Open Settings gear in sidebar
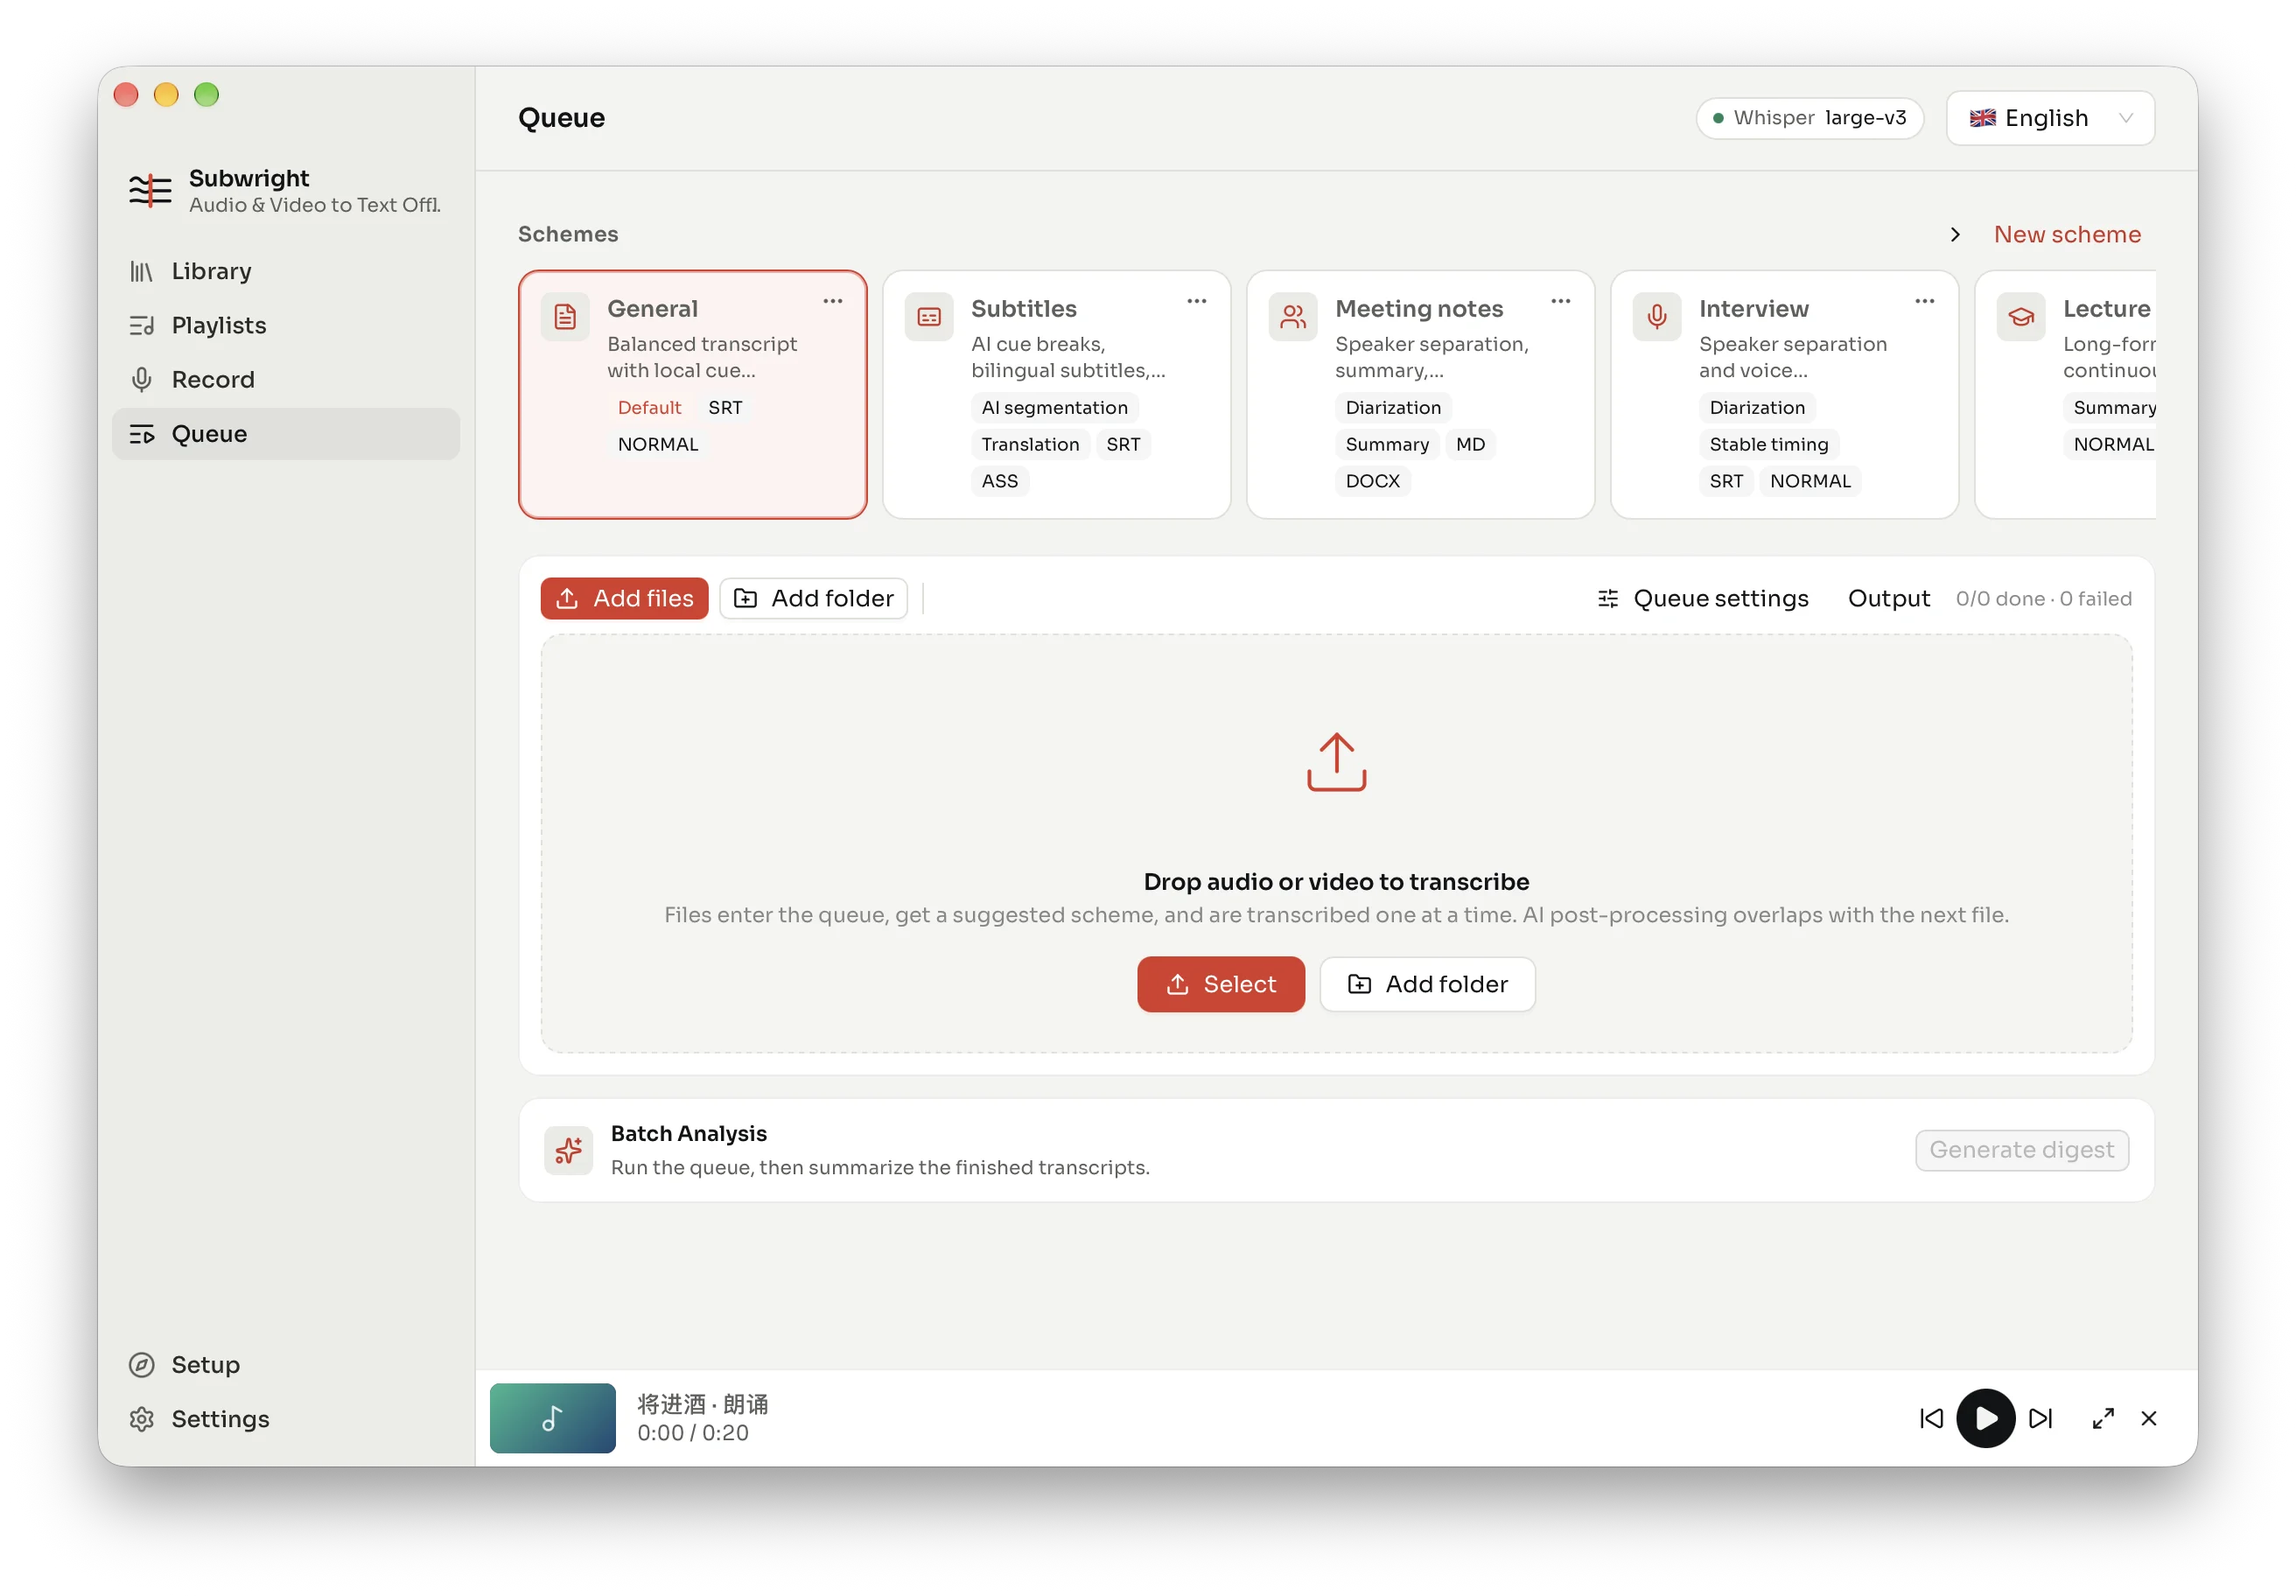 [x=286, y=1418]
